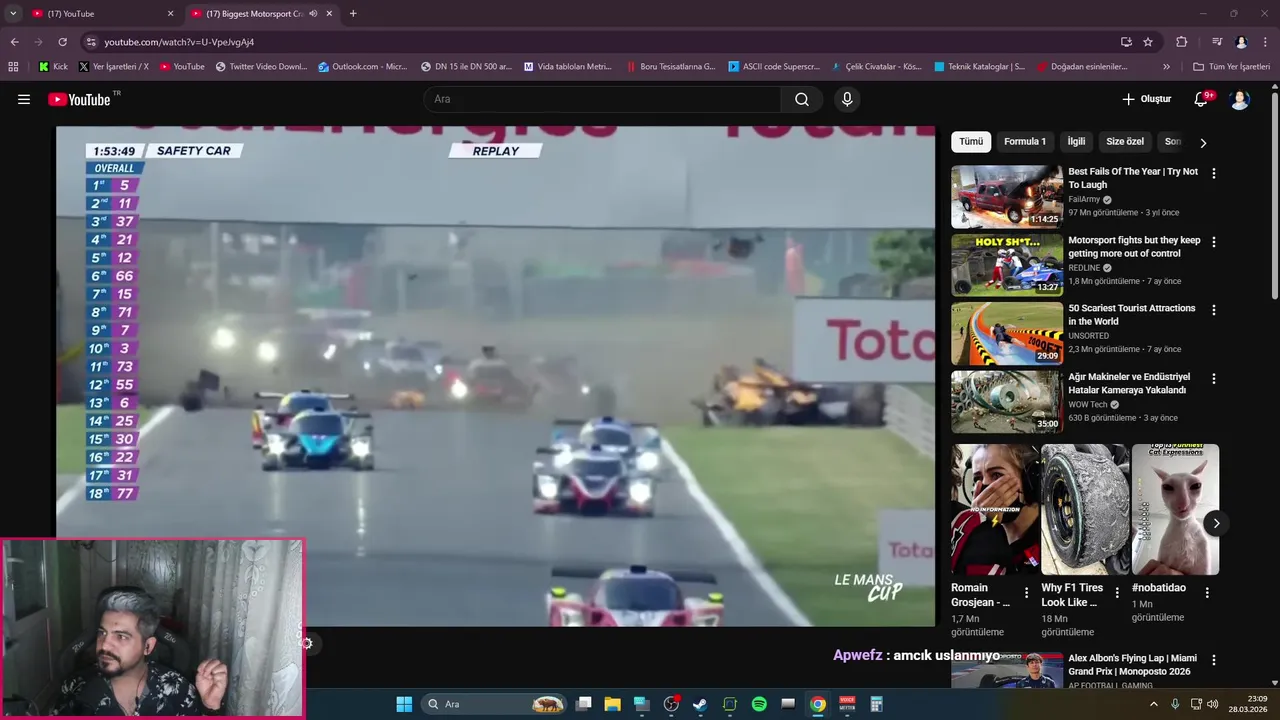The height and width of the screenshot is (720, 1280).
Task: Open Motorsport fights video title
Action: pyautogui.click(x=1134, y=247)
